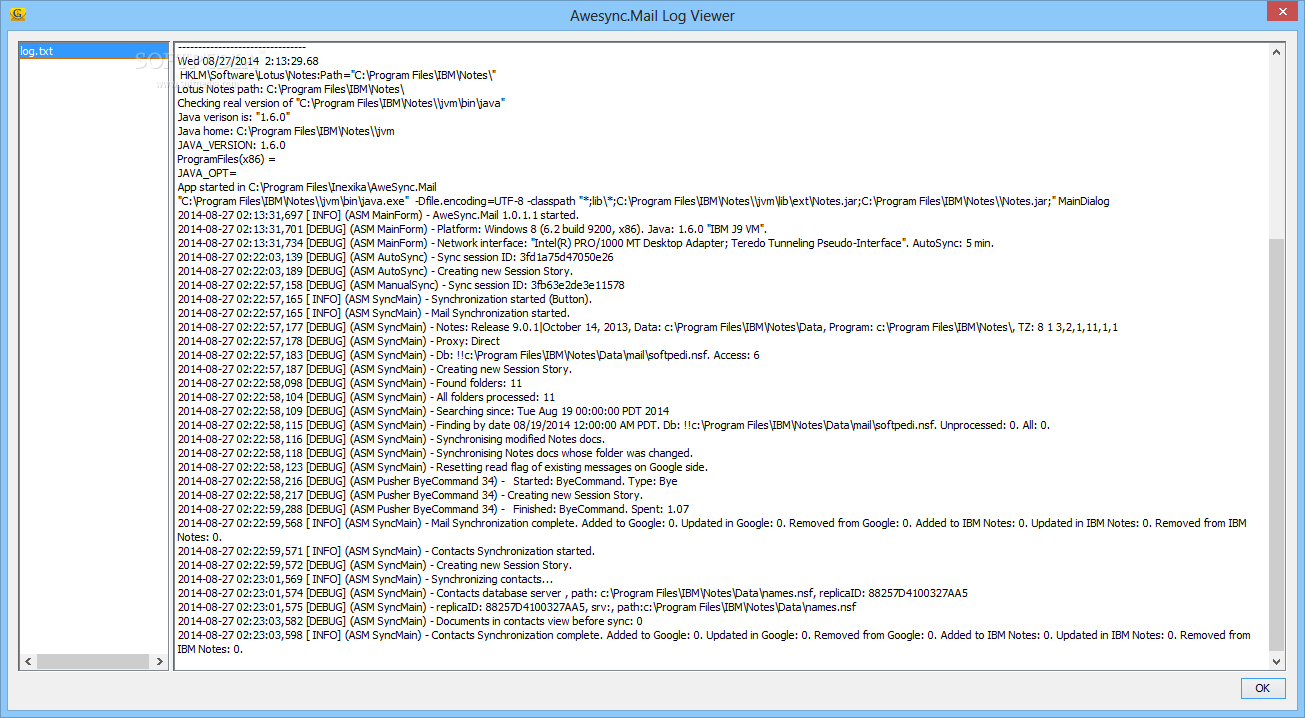Click the 'replicaID: 88257D4100327AA5, srv:' entry

(516, 607)
